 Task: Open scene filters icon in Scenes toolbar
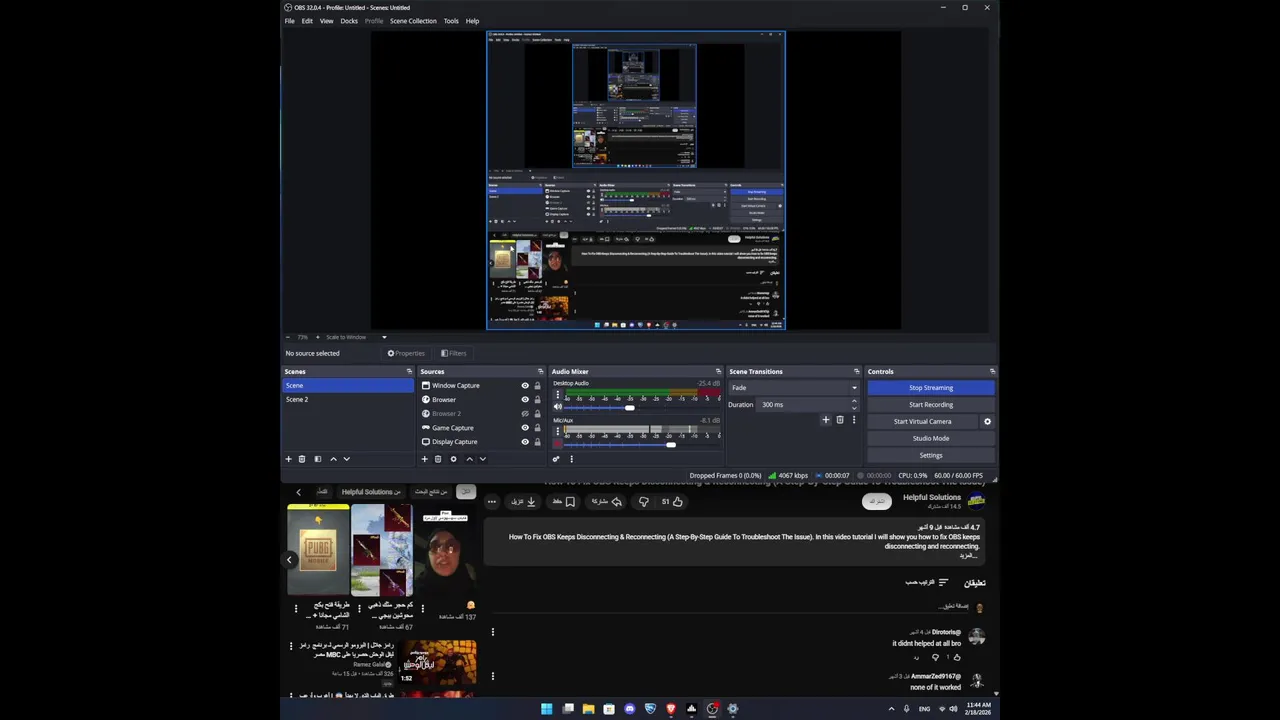(x=318, y=459)
